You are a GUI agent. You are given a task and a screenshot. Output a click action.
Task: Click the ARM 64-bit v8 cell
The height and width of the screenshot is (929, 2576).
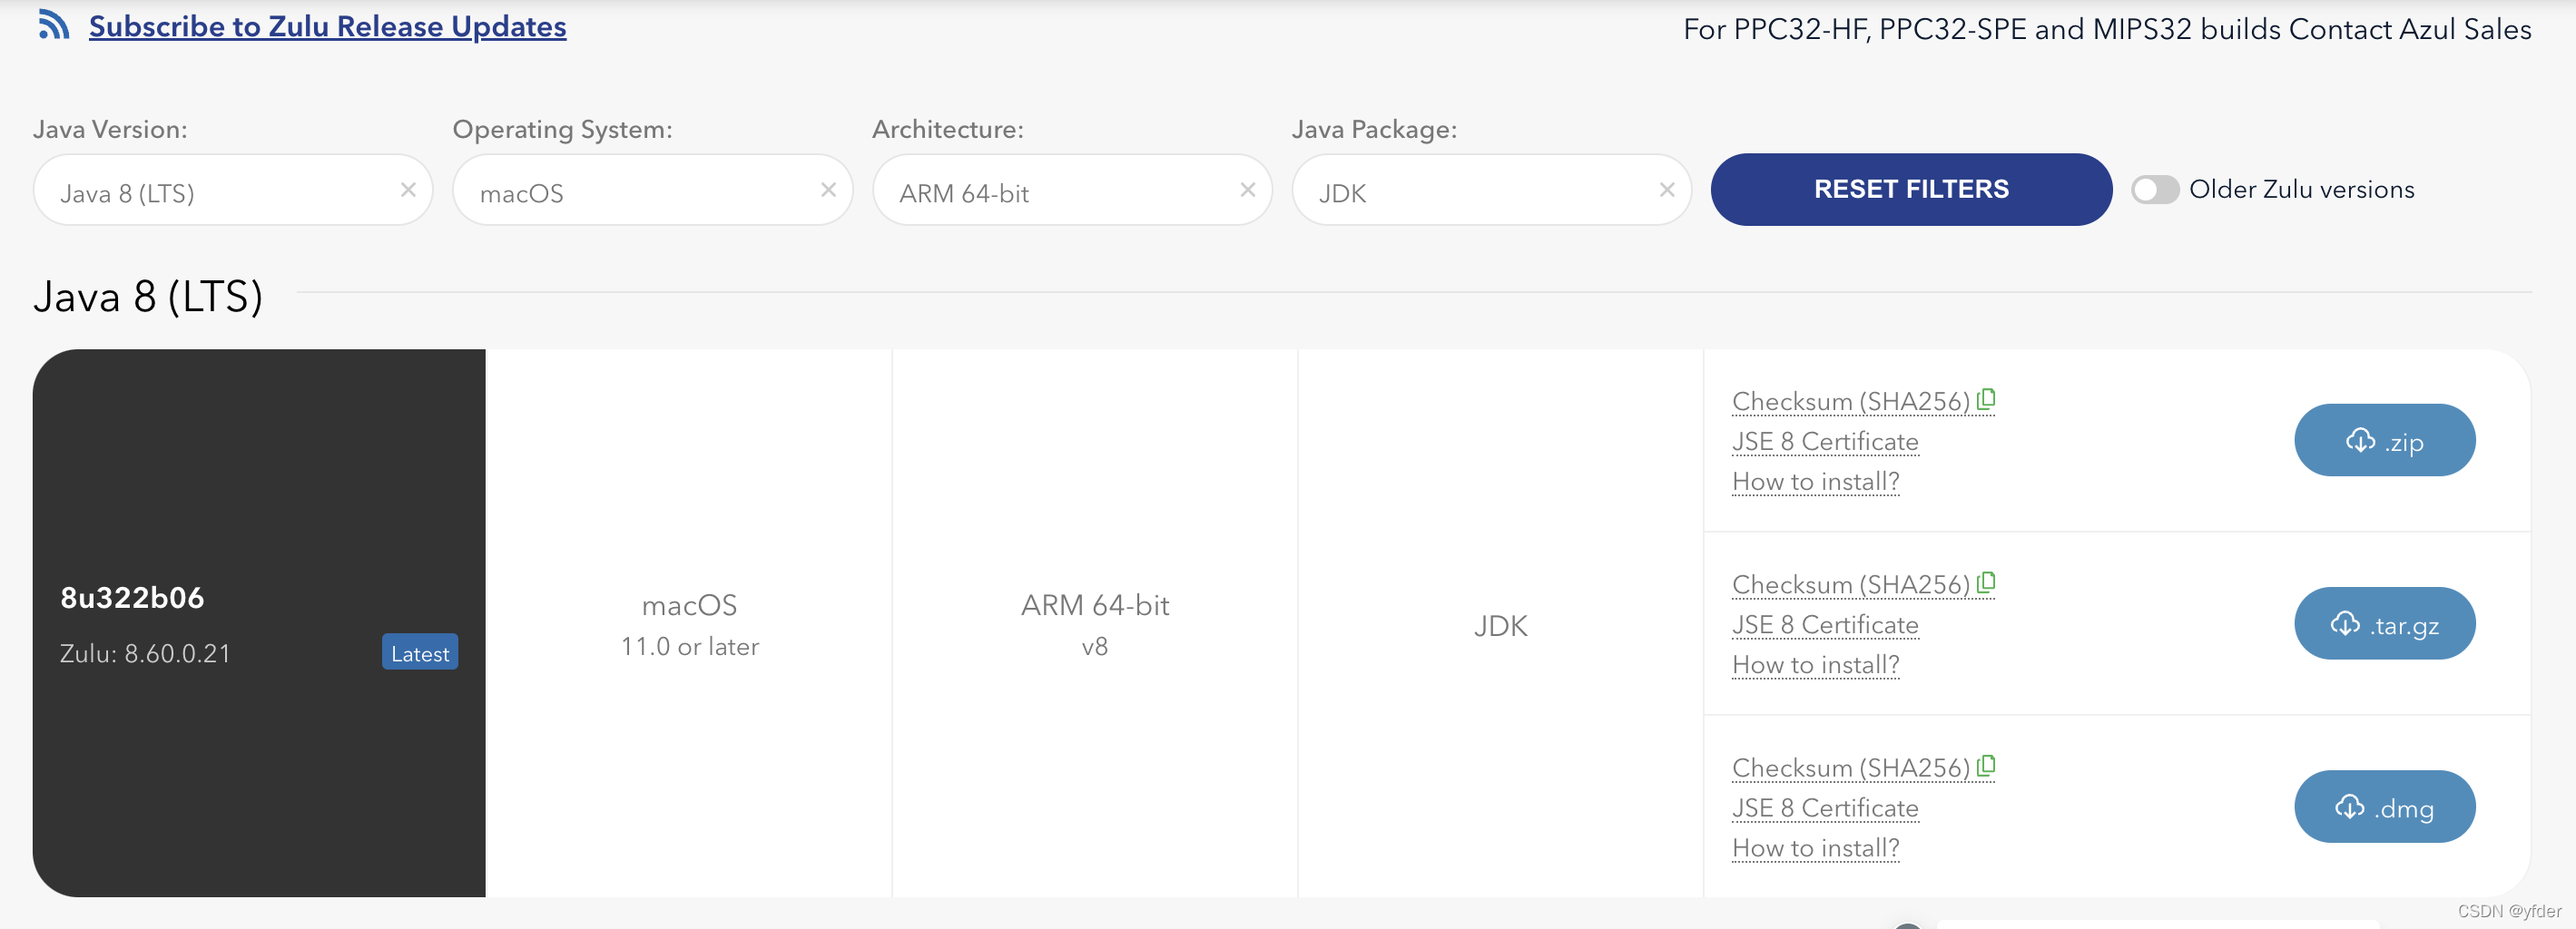1095,623
